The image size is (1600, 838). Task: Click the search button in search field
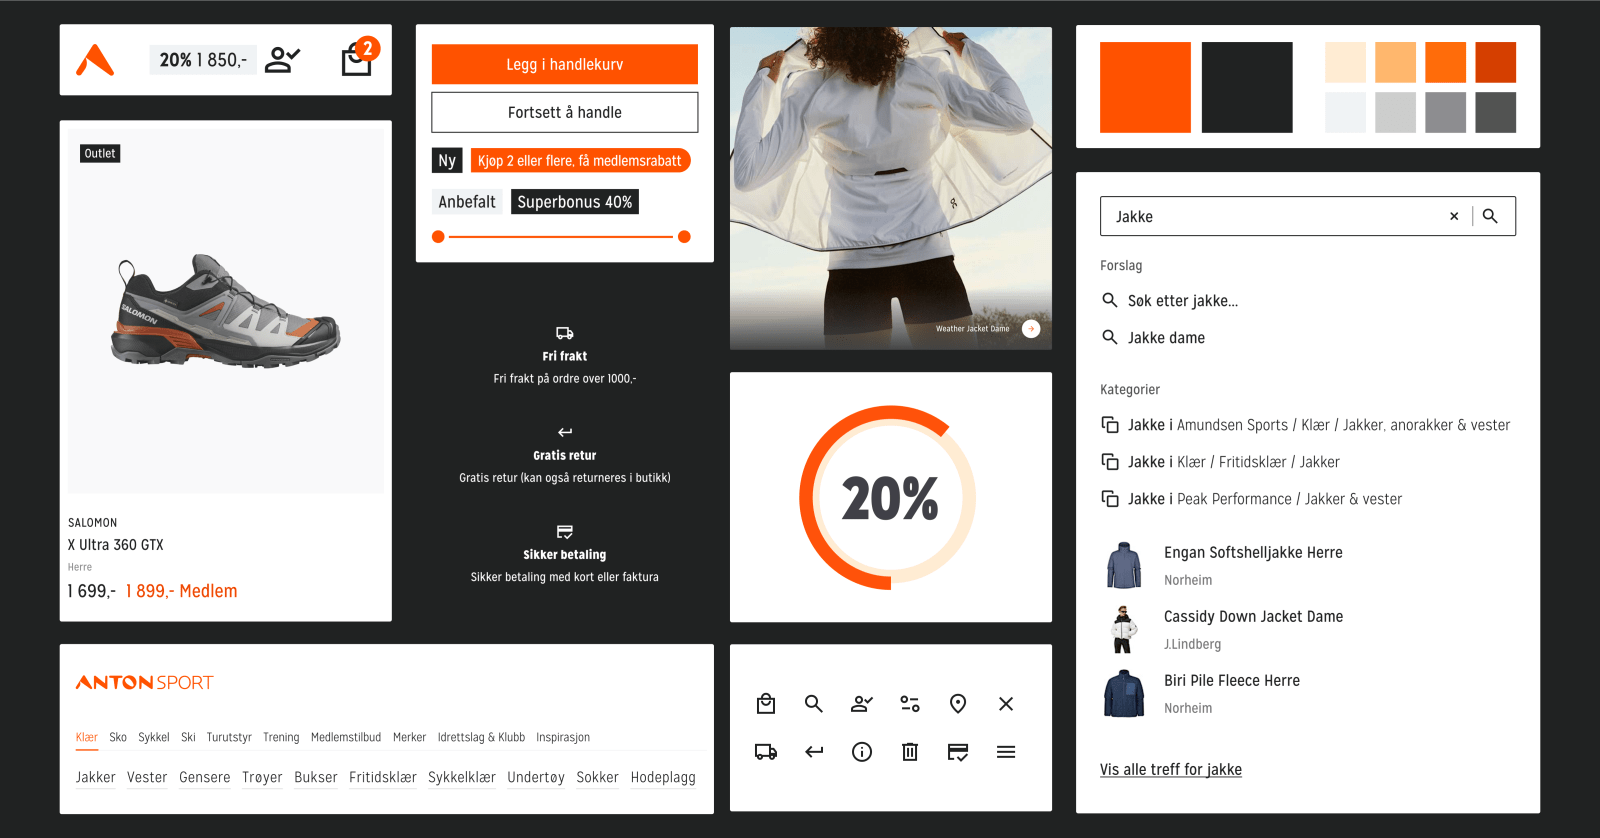point(1490,216)
